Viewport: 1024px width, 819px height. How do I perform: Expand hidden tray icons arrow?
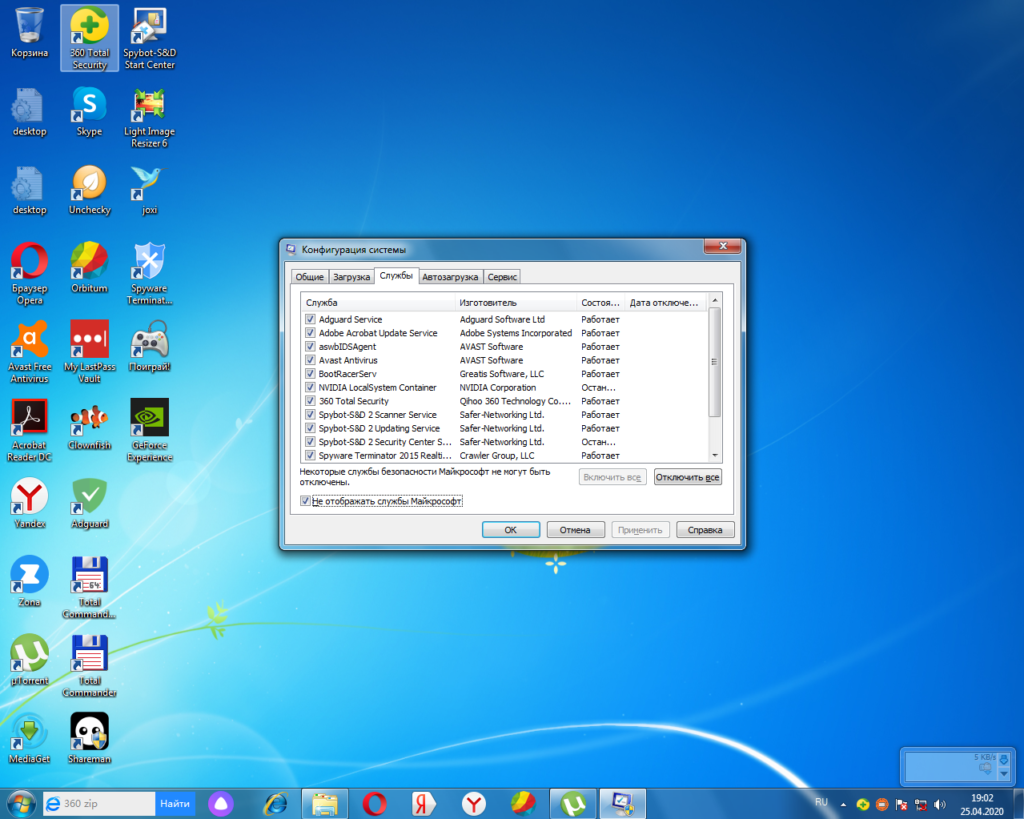843,805
